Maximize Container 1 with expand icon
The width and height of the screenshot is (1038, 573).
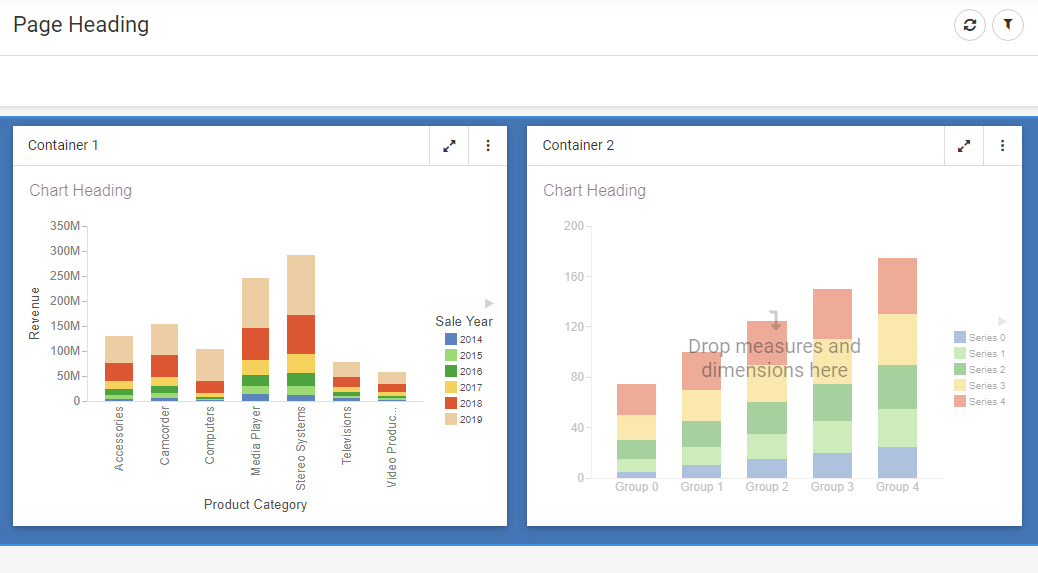coord(450,146)
